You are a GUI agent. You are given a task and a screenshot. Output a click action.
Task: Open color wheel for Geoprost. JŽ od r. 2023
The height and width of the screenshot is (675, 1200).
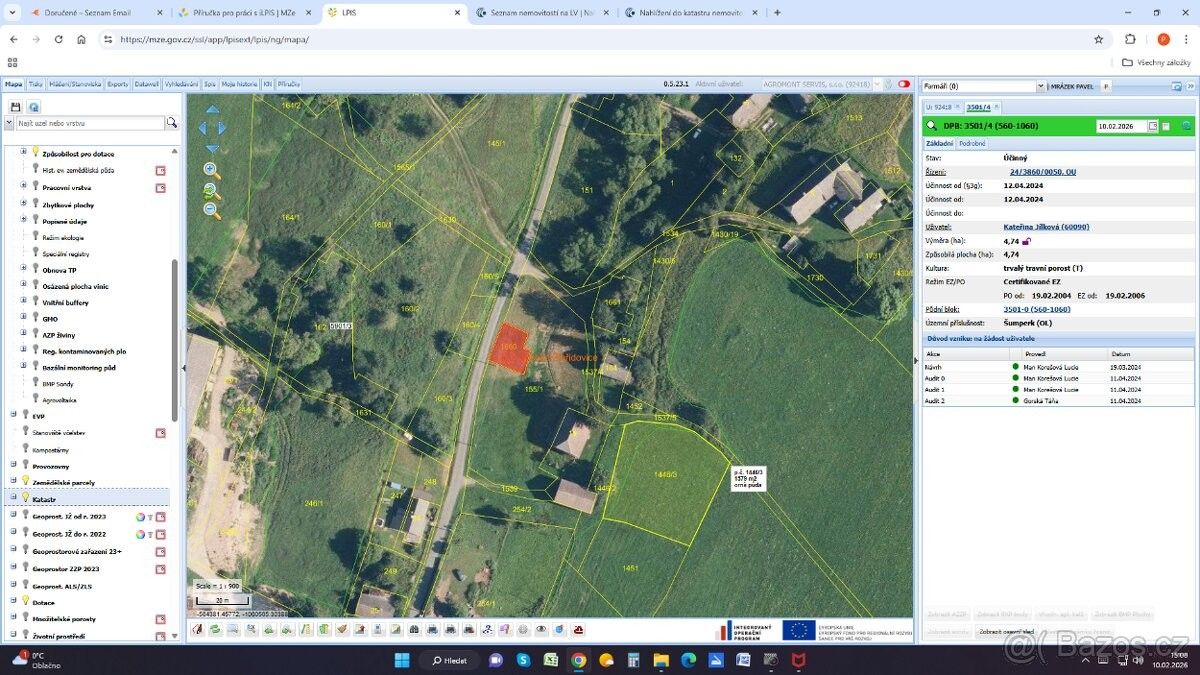pos(140,517)
